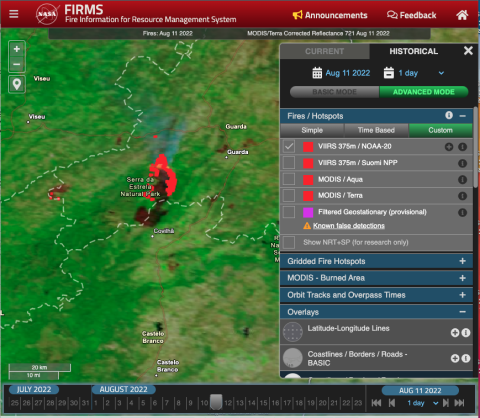Toggle the Latitude-Longitude Lines overlay thumbnail
Image resolution: width=480 pixels, height=418 pixels.
[x=293, y=332]
